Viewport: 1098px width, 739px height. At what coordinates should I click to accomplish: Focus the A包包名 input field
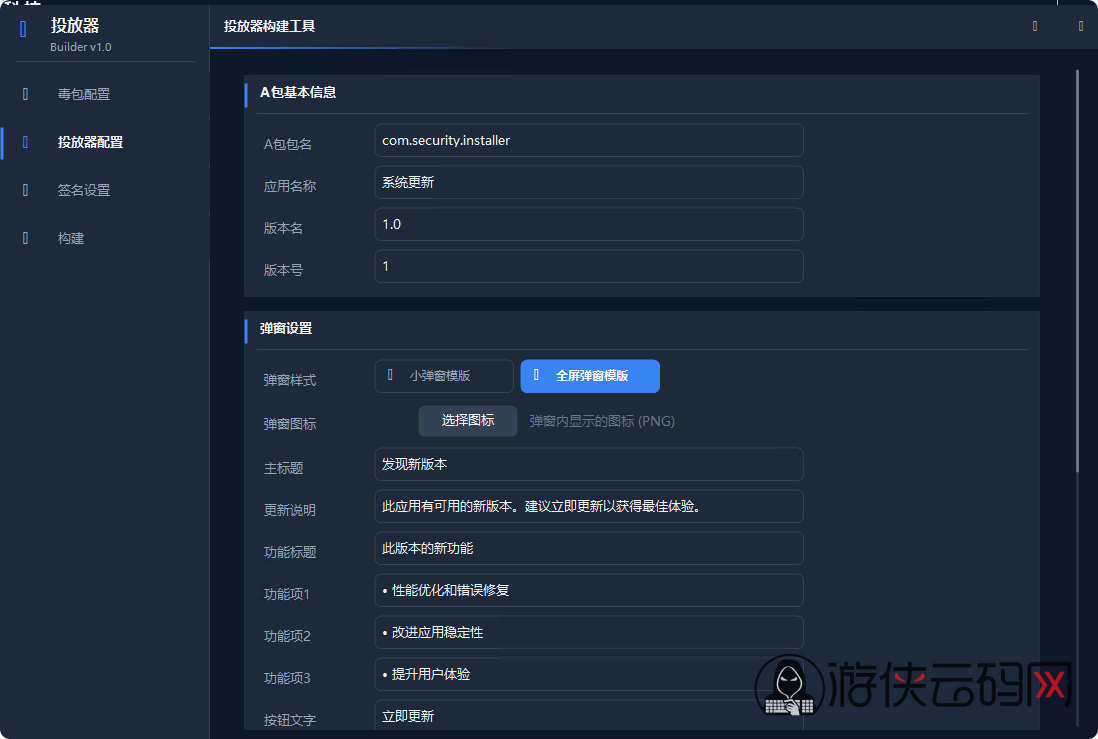coord(588,140)
